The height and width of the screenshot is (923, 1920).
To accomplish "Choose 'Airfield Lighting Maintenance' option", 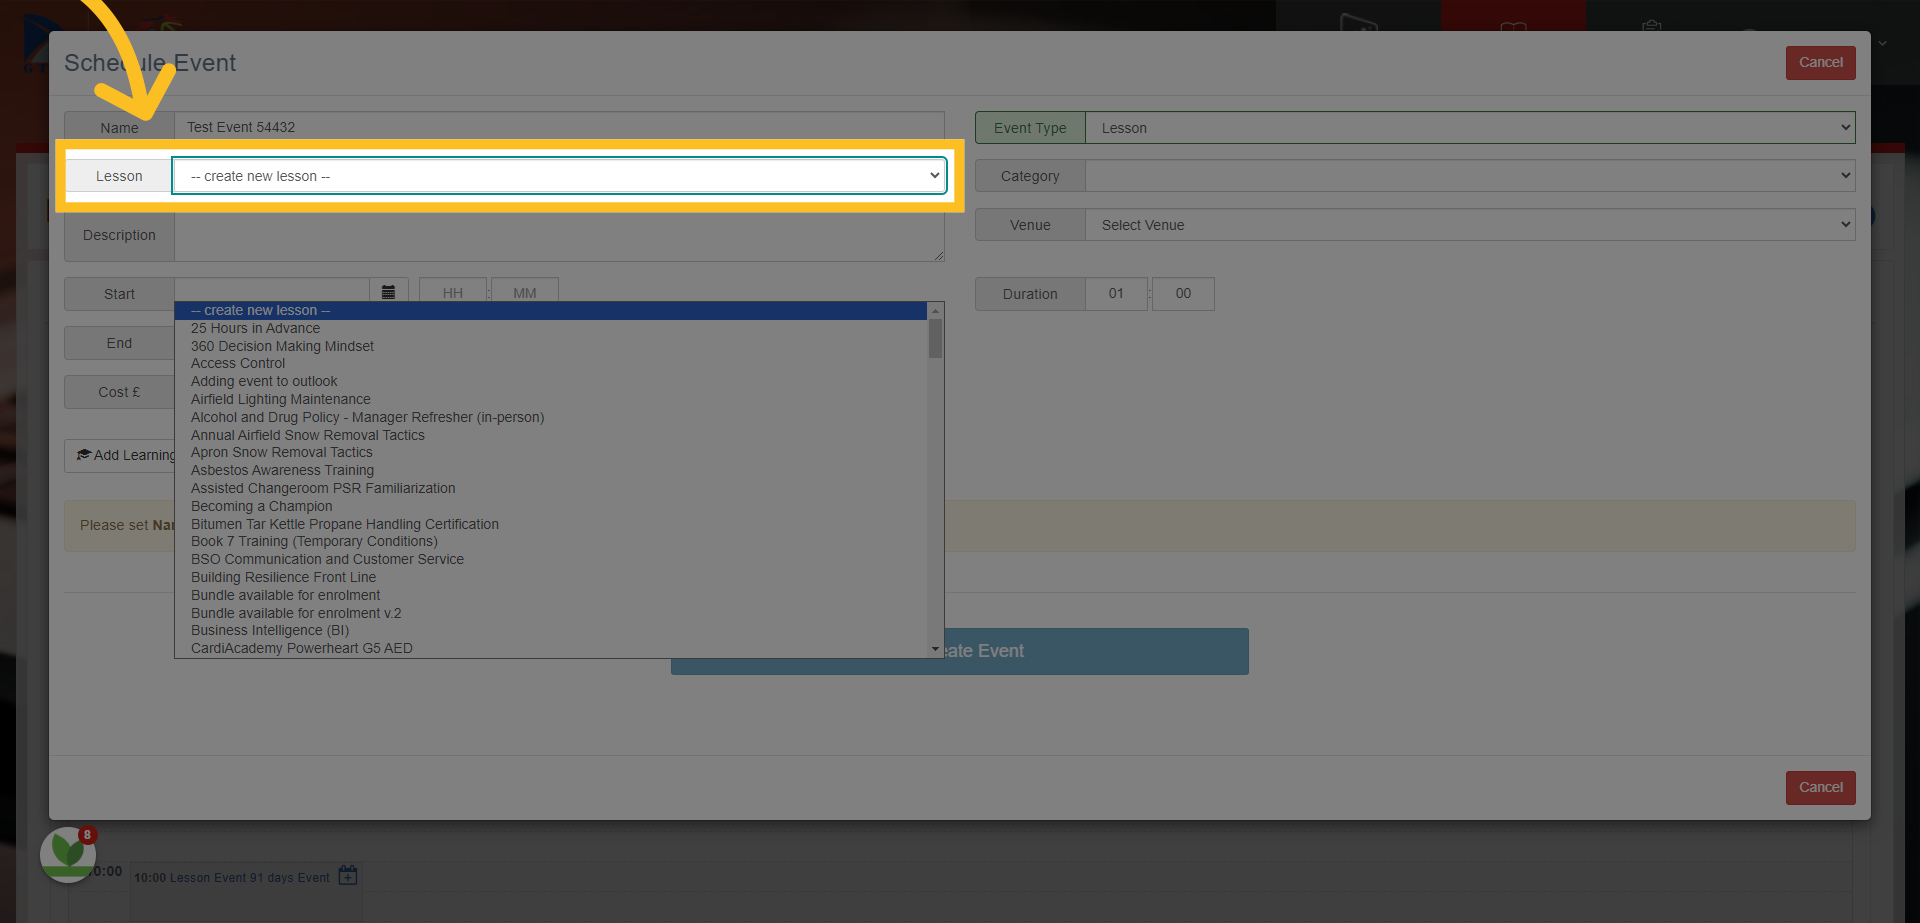I will pos(551,399).
